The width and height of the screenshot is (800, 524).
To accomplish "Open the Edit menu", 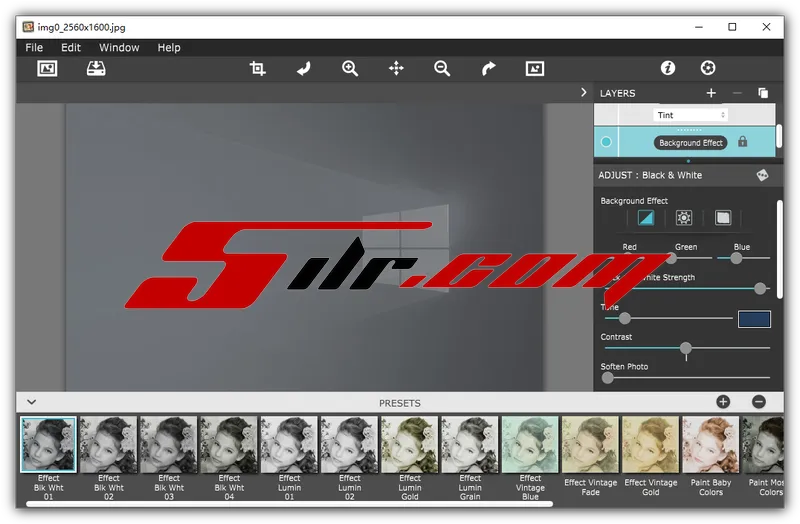I will click(71, 47).
